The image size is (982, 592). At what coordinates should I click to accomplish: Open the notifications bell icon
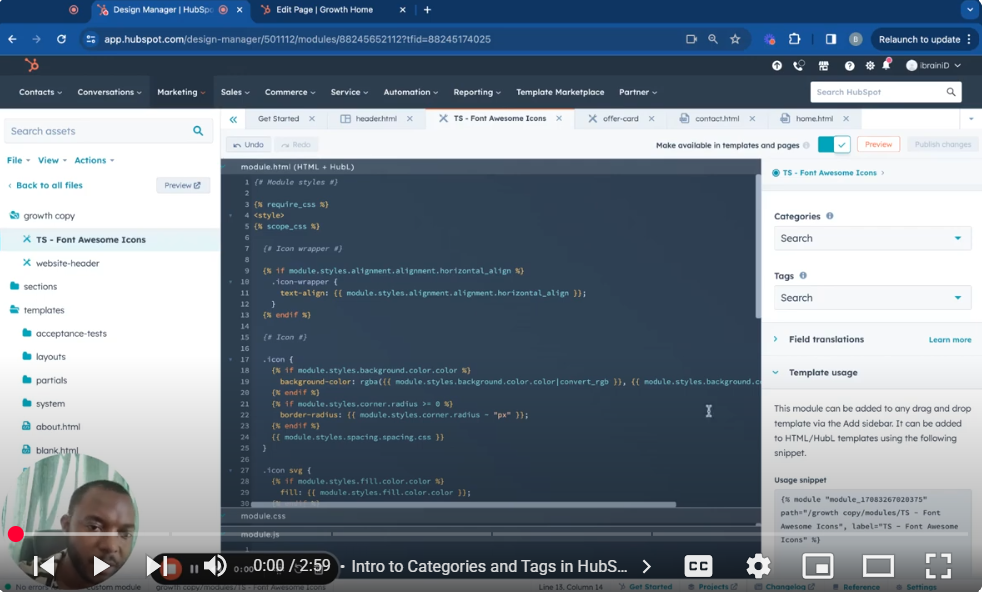tap(886, 65)
